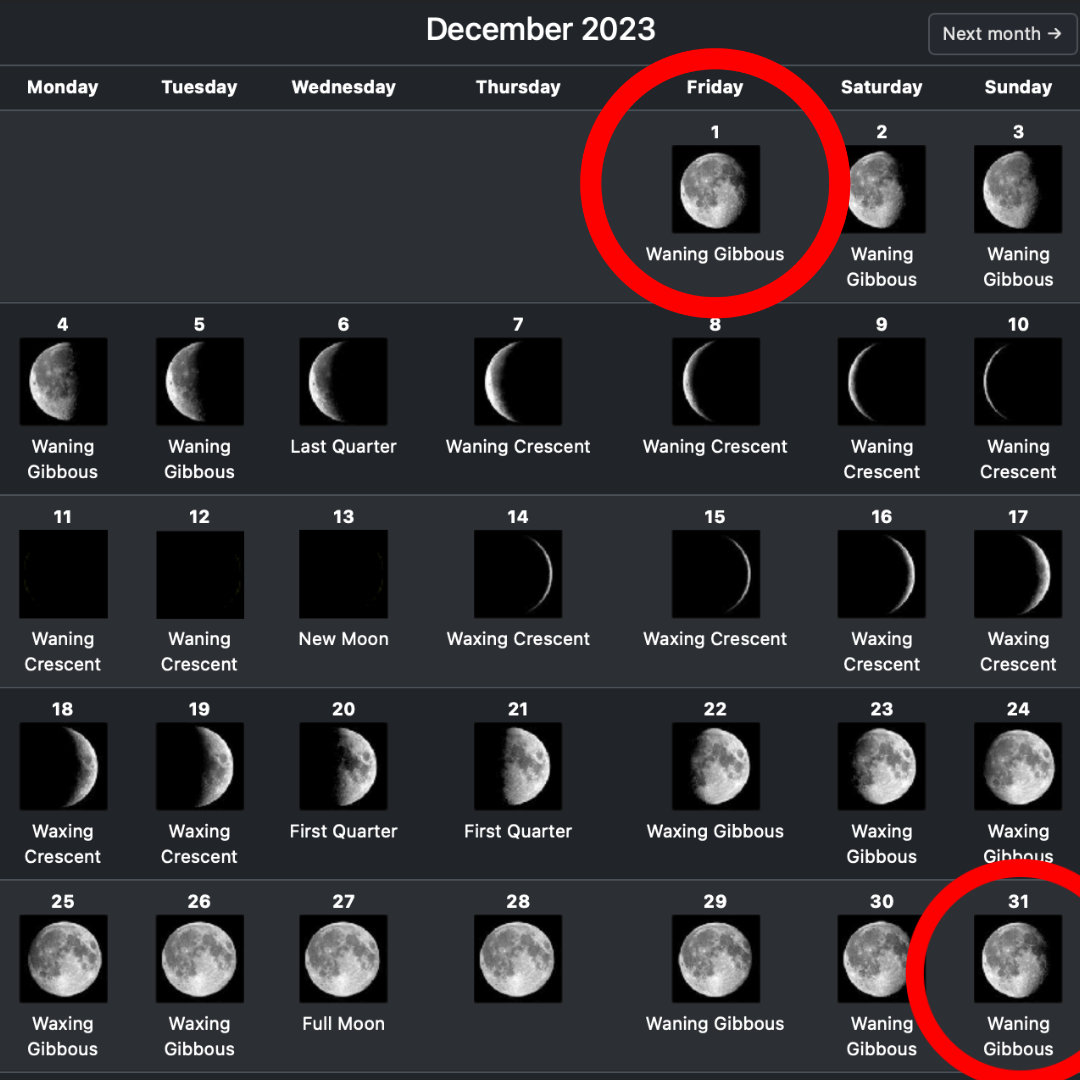Open the Waxing Crescent moon on December 14
This screenshot has height=1080, width=1080.
[x=518, y=574]
